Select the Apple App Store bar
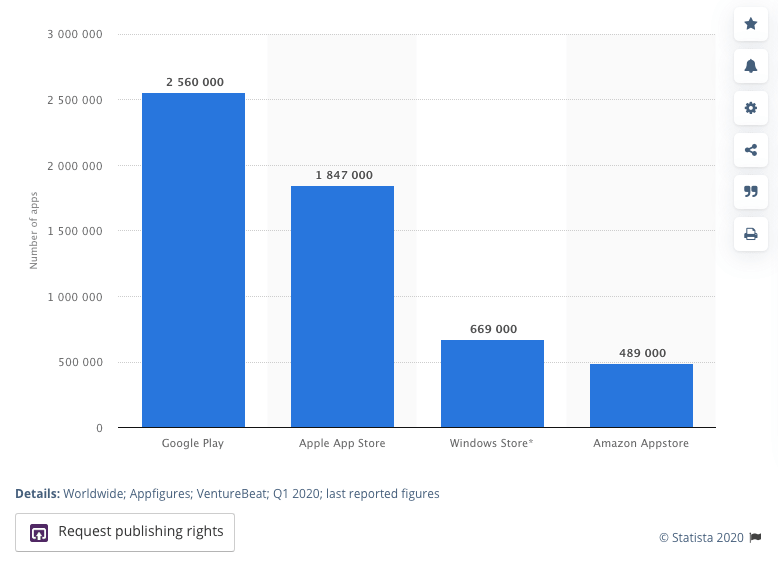778x568 pixels. 342,307
